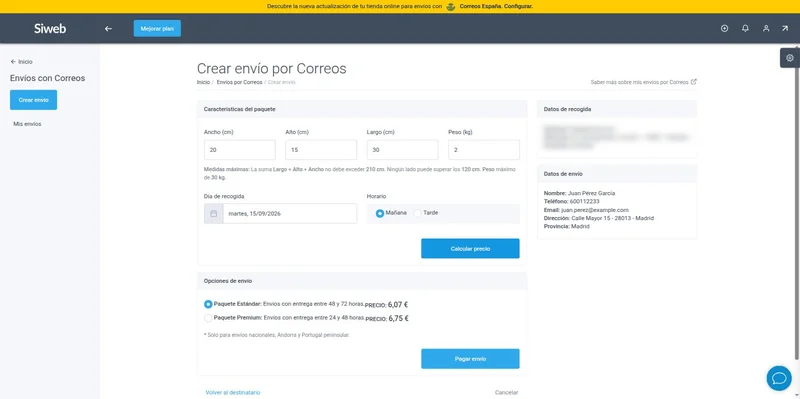The height and width of the screenshot is (399, 800).
Task: Click the Volver al destinatario link
Action: [x=233, y=392]
